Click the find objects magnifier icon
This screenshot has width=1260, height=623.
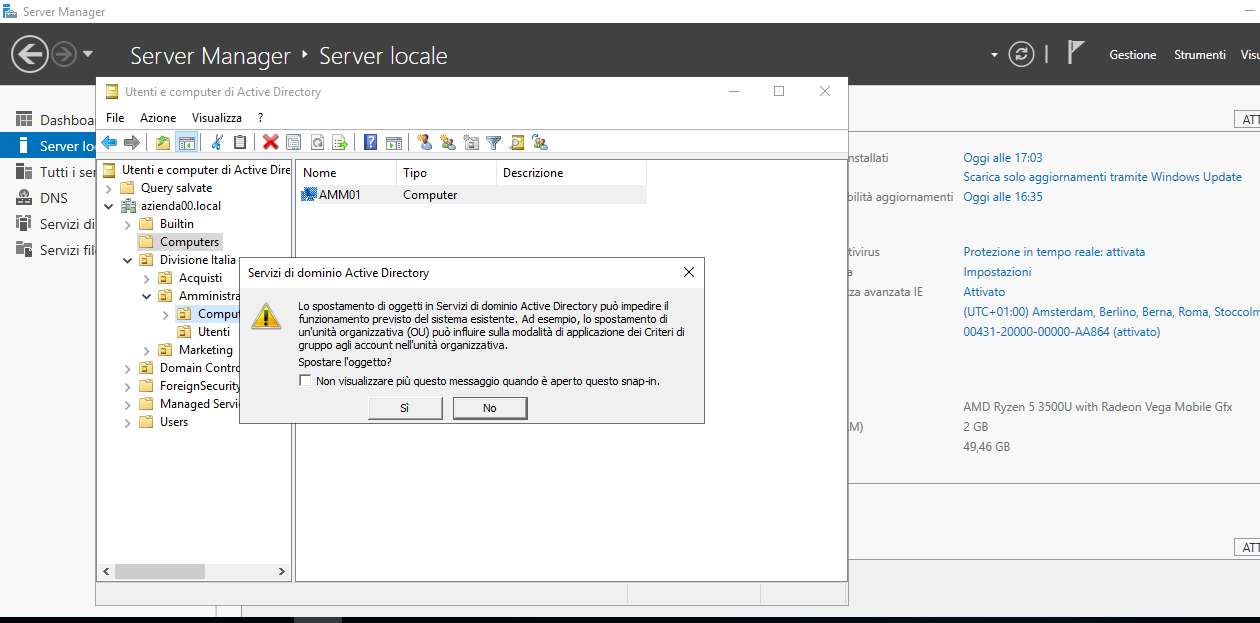[517, 143]
